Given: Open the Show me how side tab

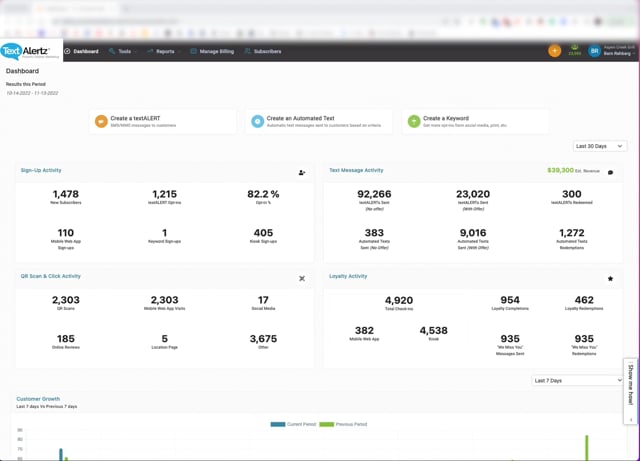Looking at the screenshot, I should 631,391.
